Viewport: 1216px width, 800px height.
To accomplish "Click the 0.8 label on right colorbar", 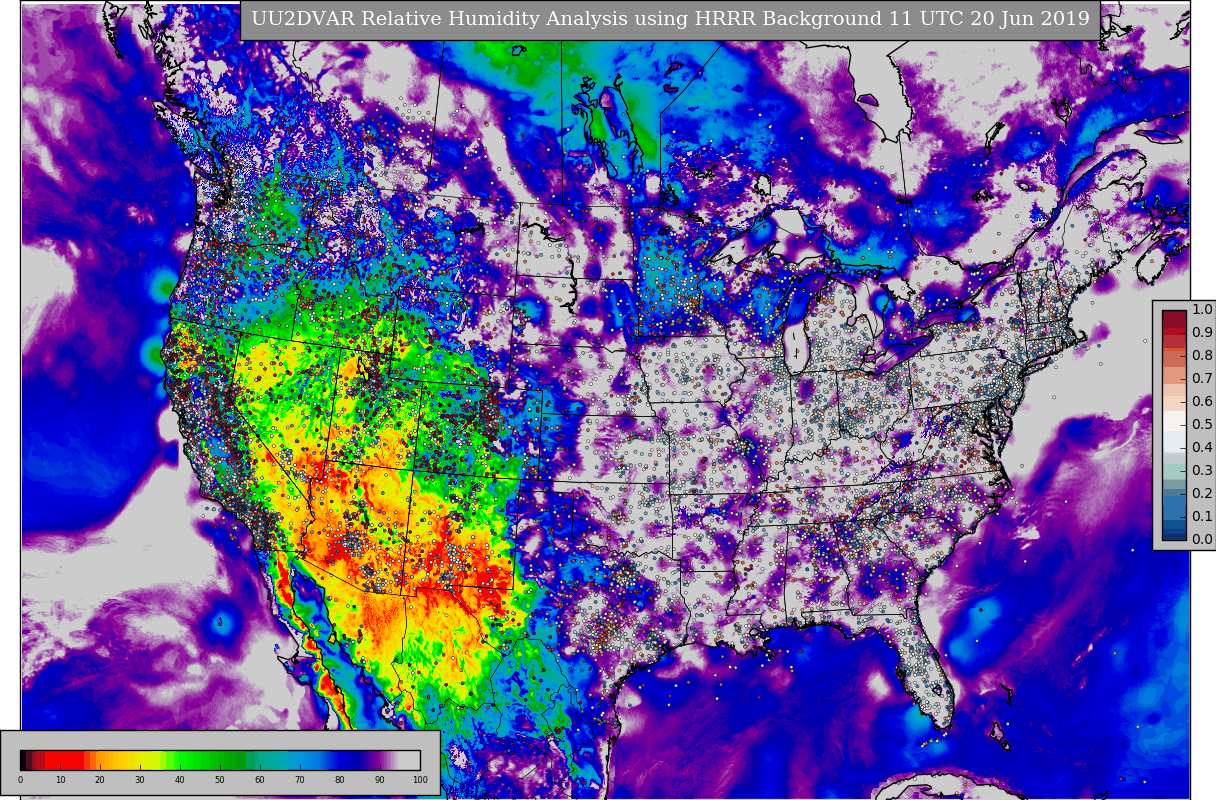I will [x=1202, y=355].
